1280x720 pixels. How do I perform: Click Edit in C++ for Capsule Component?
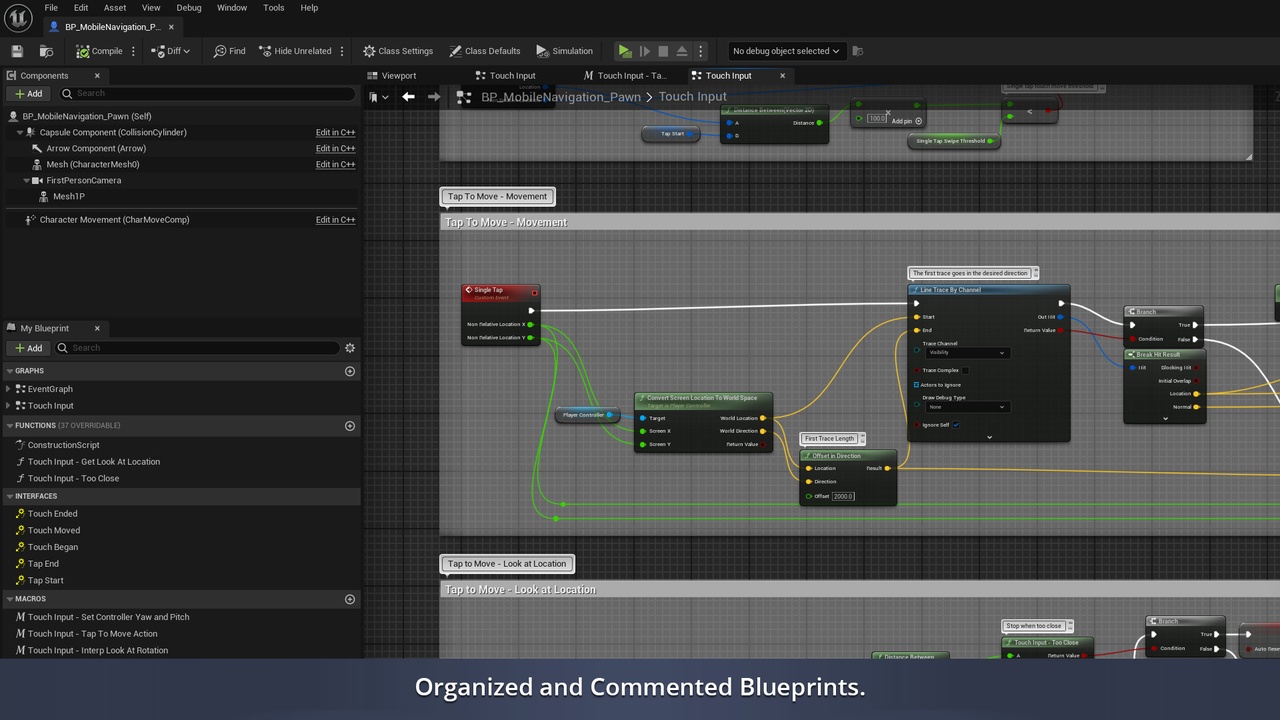pyautogui.click(x=335, y=132)
